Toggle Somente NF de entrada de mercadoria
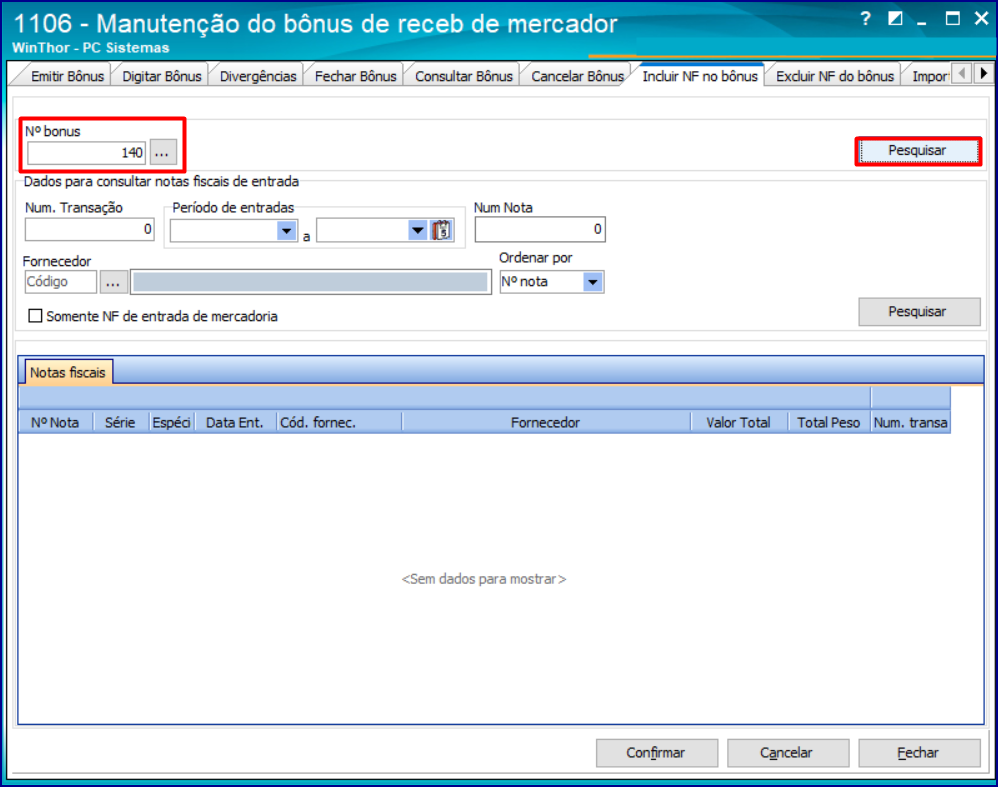Image resolution: width=998 pixels, height=787 pixels. click(36, 316)
